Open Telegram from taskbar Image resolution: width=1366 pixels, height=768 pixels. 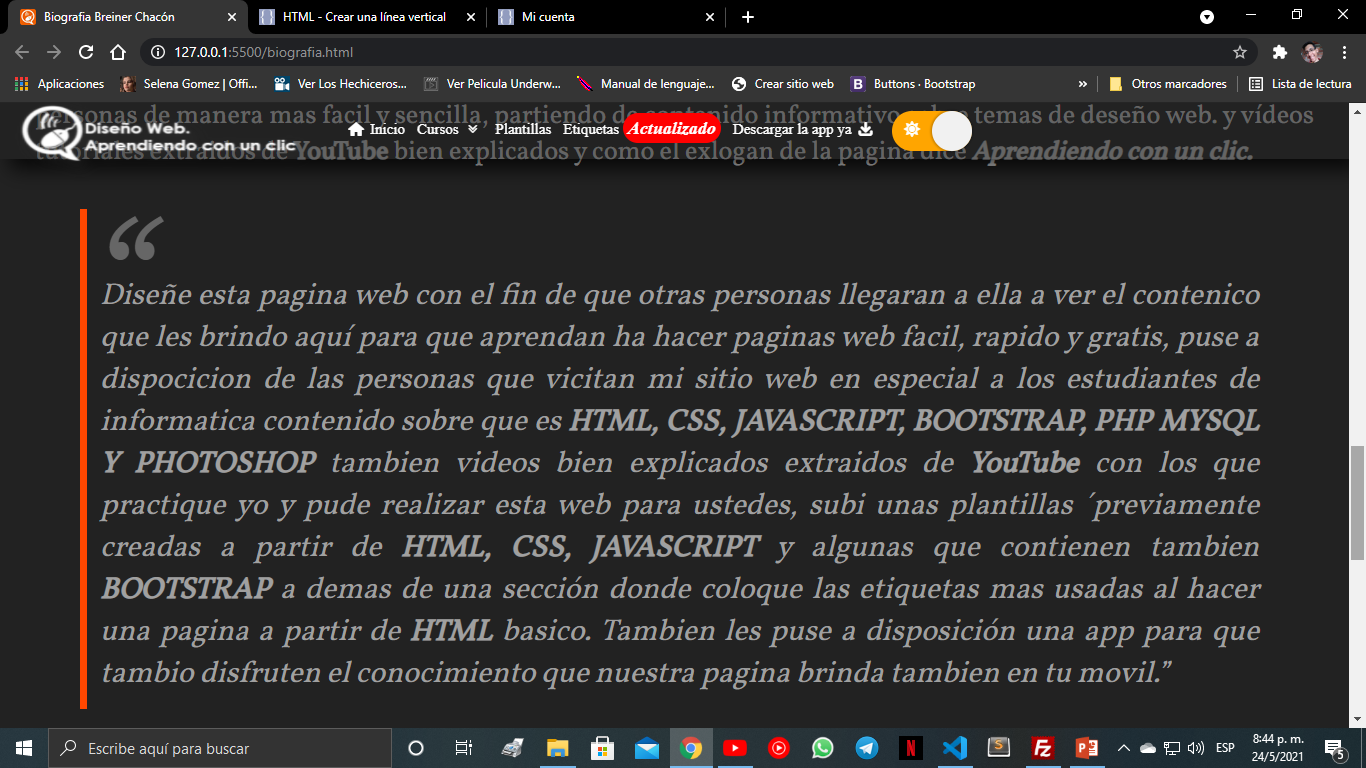tap(867, 748)
